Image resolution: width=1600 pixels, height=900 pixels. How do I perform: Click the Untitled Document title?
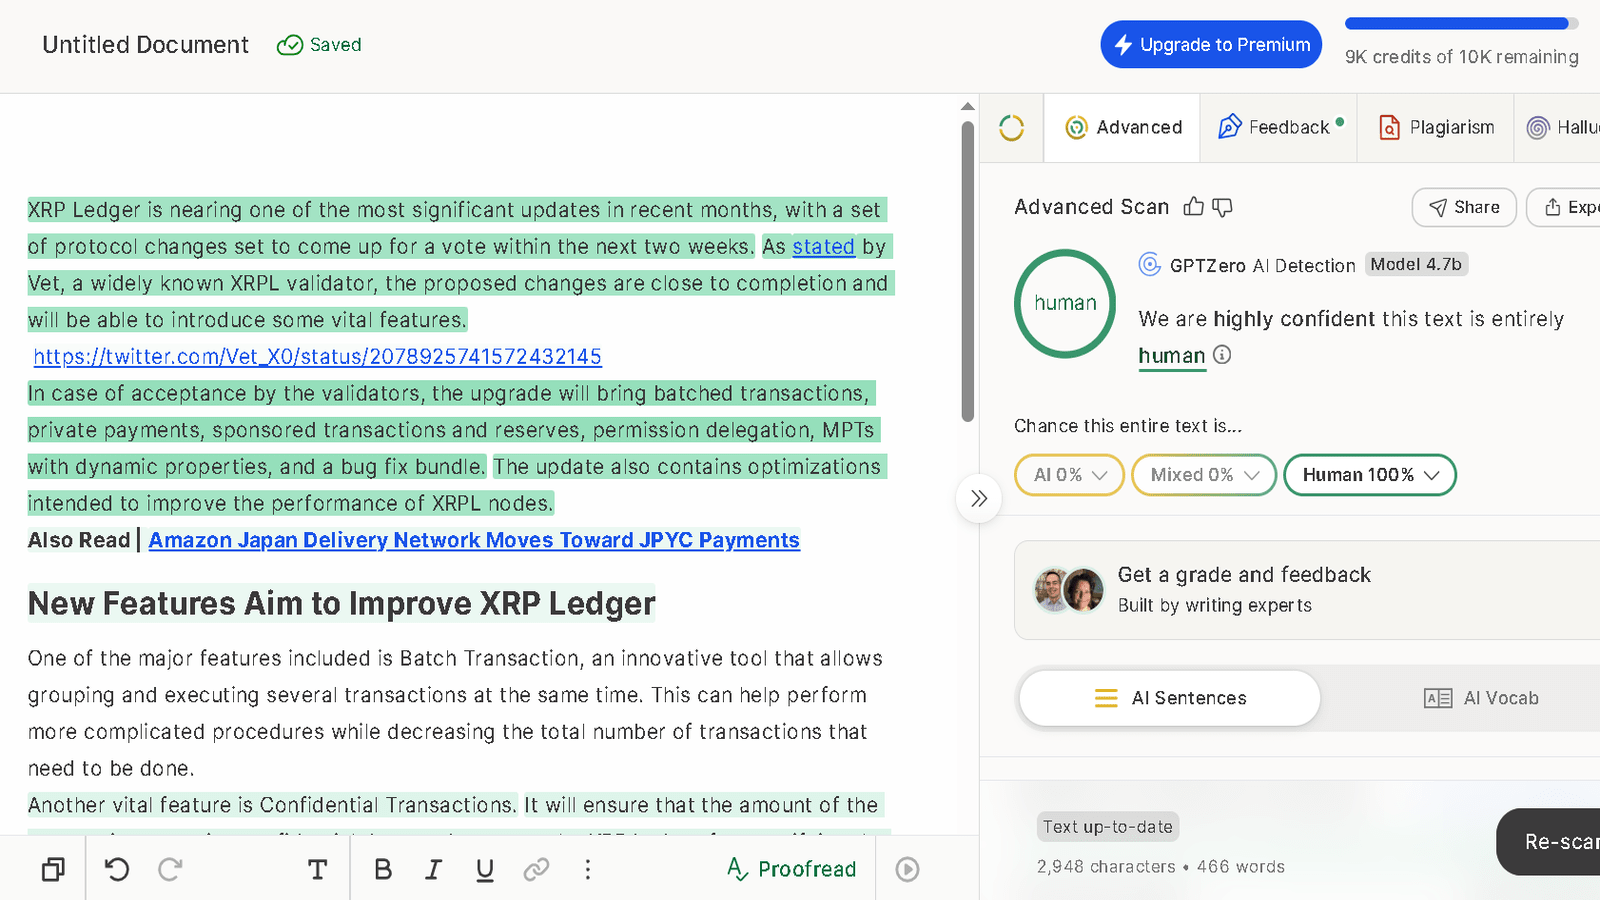(146, 45)
